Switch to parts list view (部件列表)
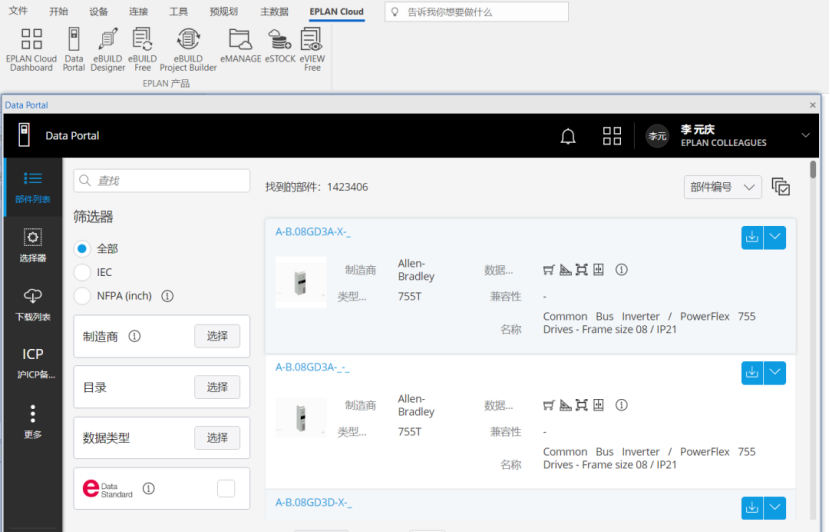Screen dimensions: 830x532 tap(33, 187)
